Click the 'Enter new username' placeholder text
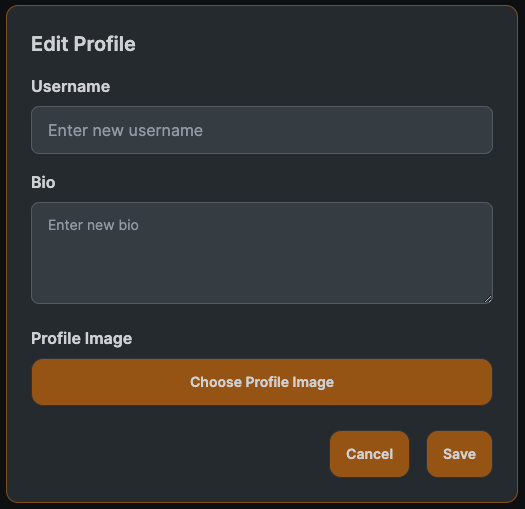Screen dimensions: 525x509 (126, 130)
